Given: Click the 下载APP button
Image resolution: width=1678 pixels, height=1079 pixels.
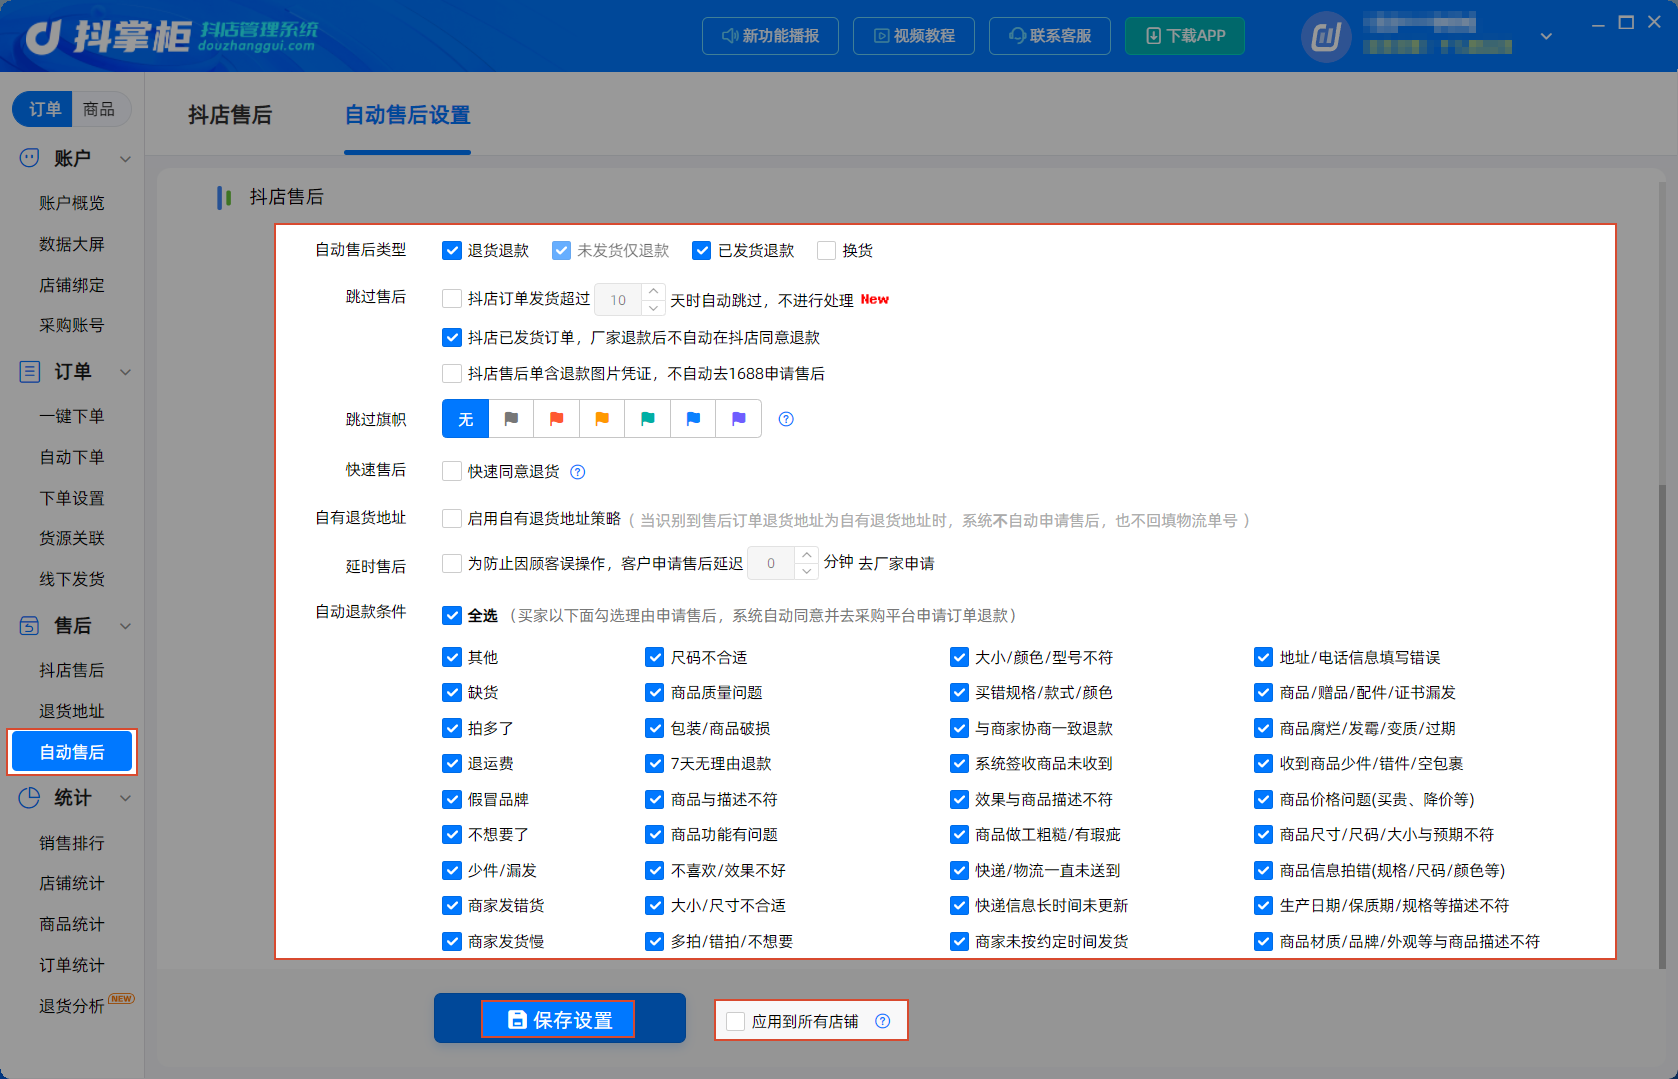Looking at the screenshot, I should [x=1185, y=36].
